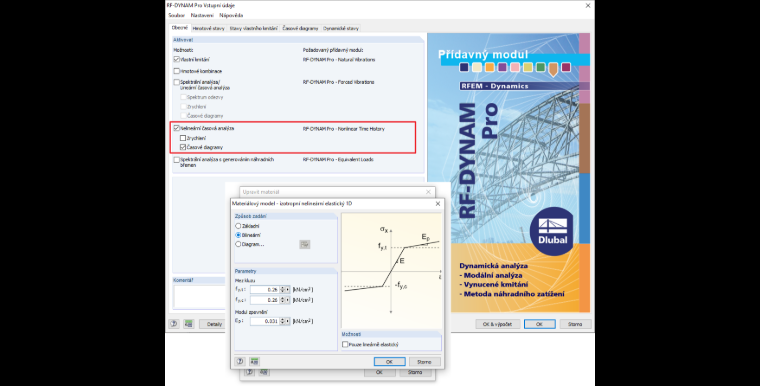The image size is (760, 386).
Task: Click the edit diagram icon beside Diagram option
Action: (304, 244)
